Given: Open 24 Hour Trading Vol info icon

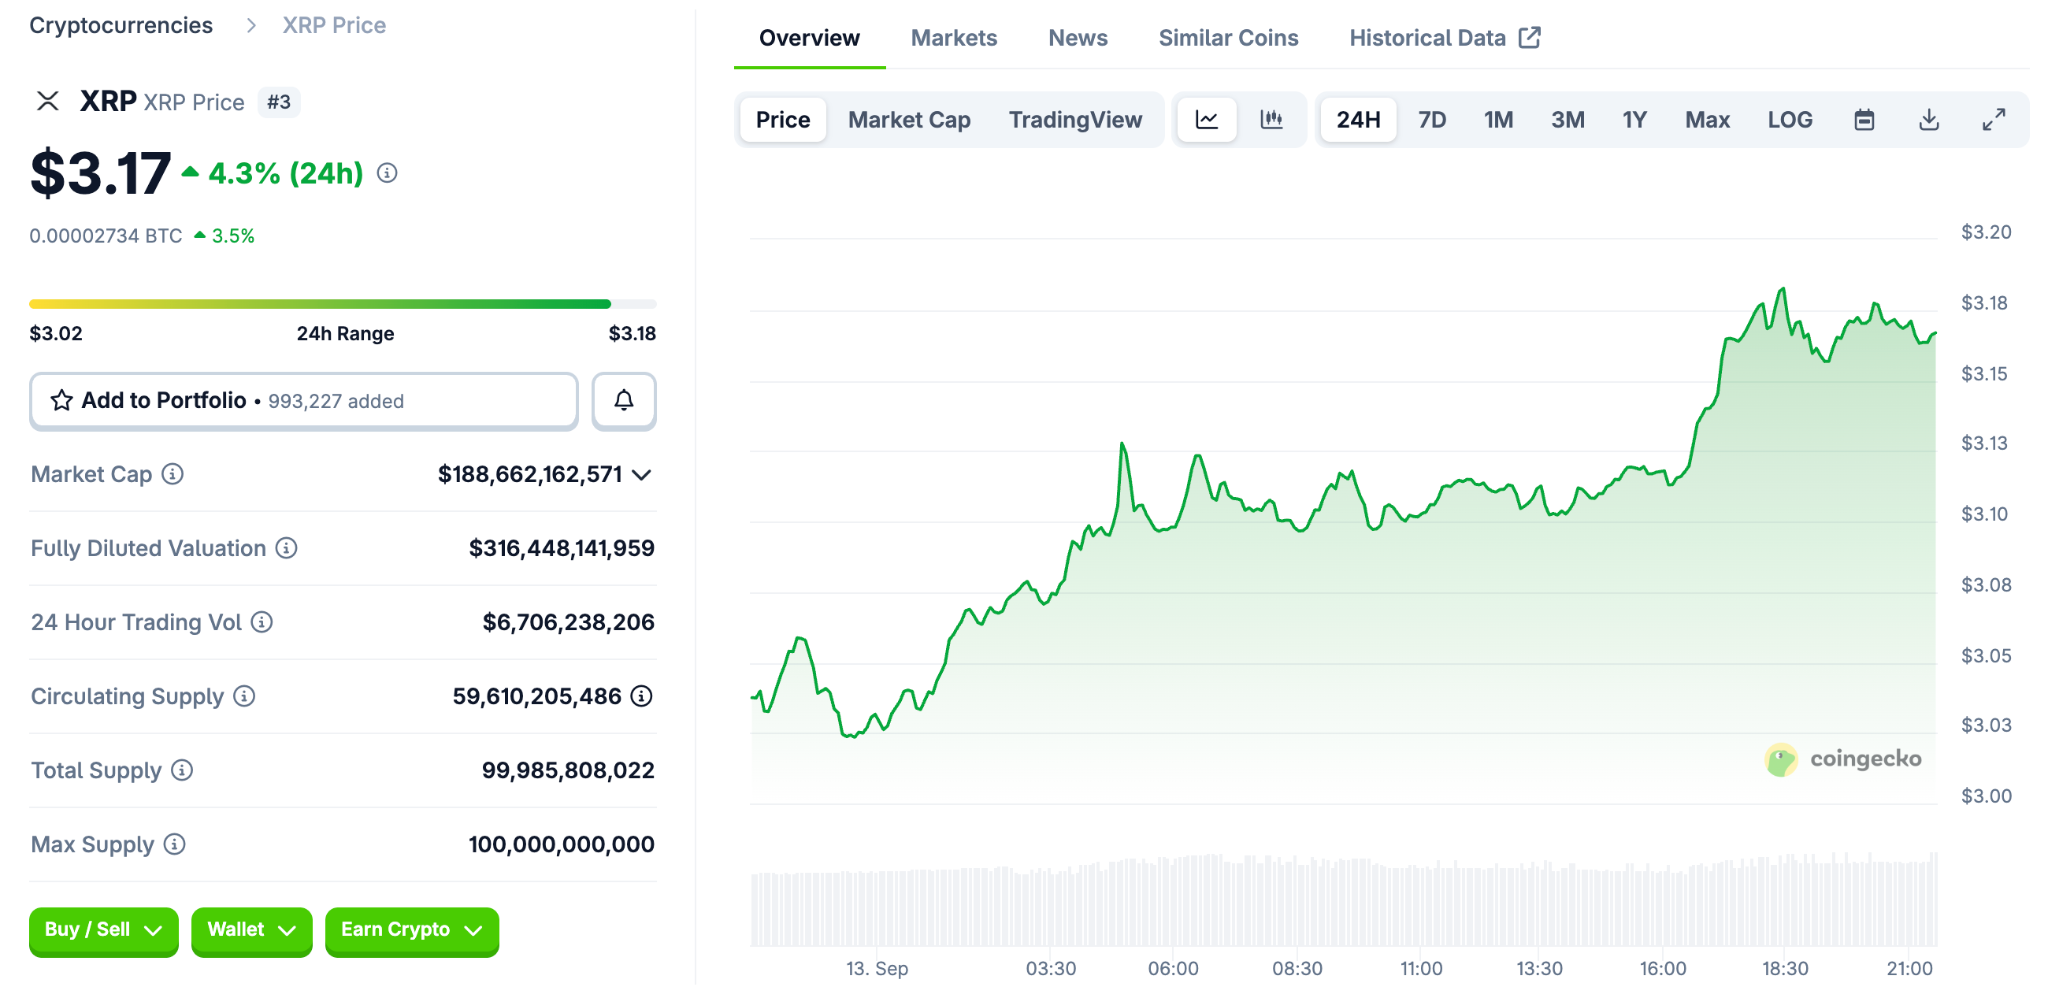Looking at the screenshot, I should pyautogui.click(x=262, y=622).
